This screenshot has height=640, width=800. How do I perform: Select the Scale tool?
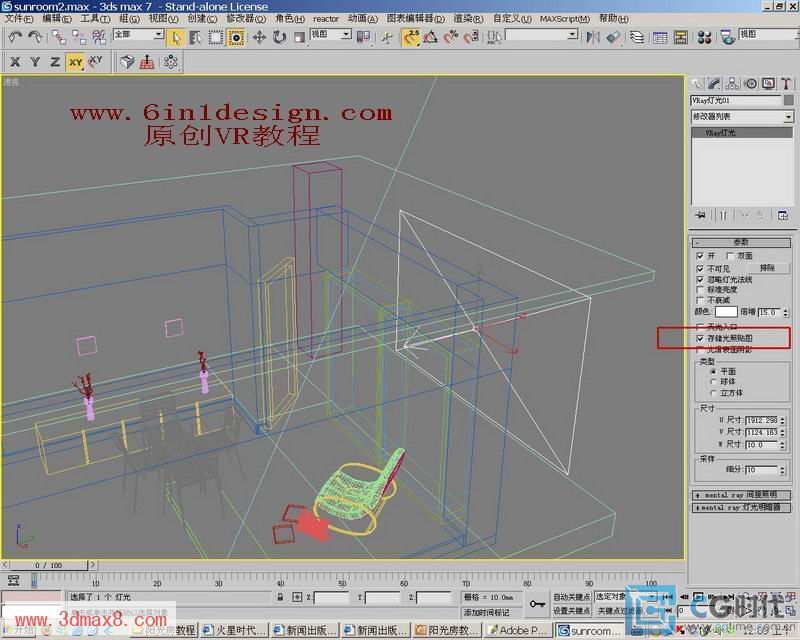(x=299, y=38)
